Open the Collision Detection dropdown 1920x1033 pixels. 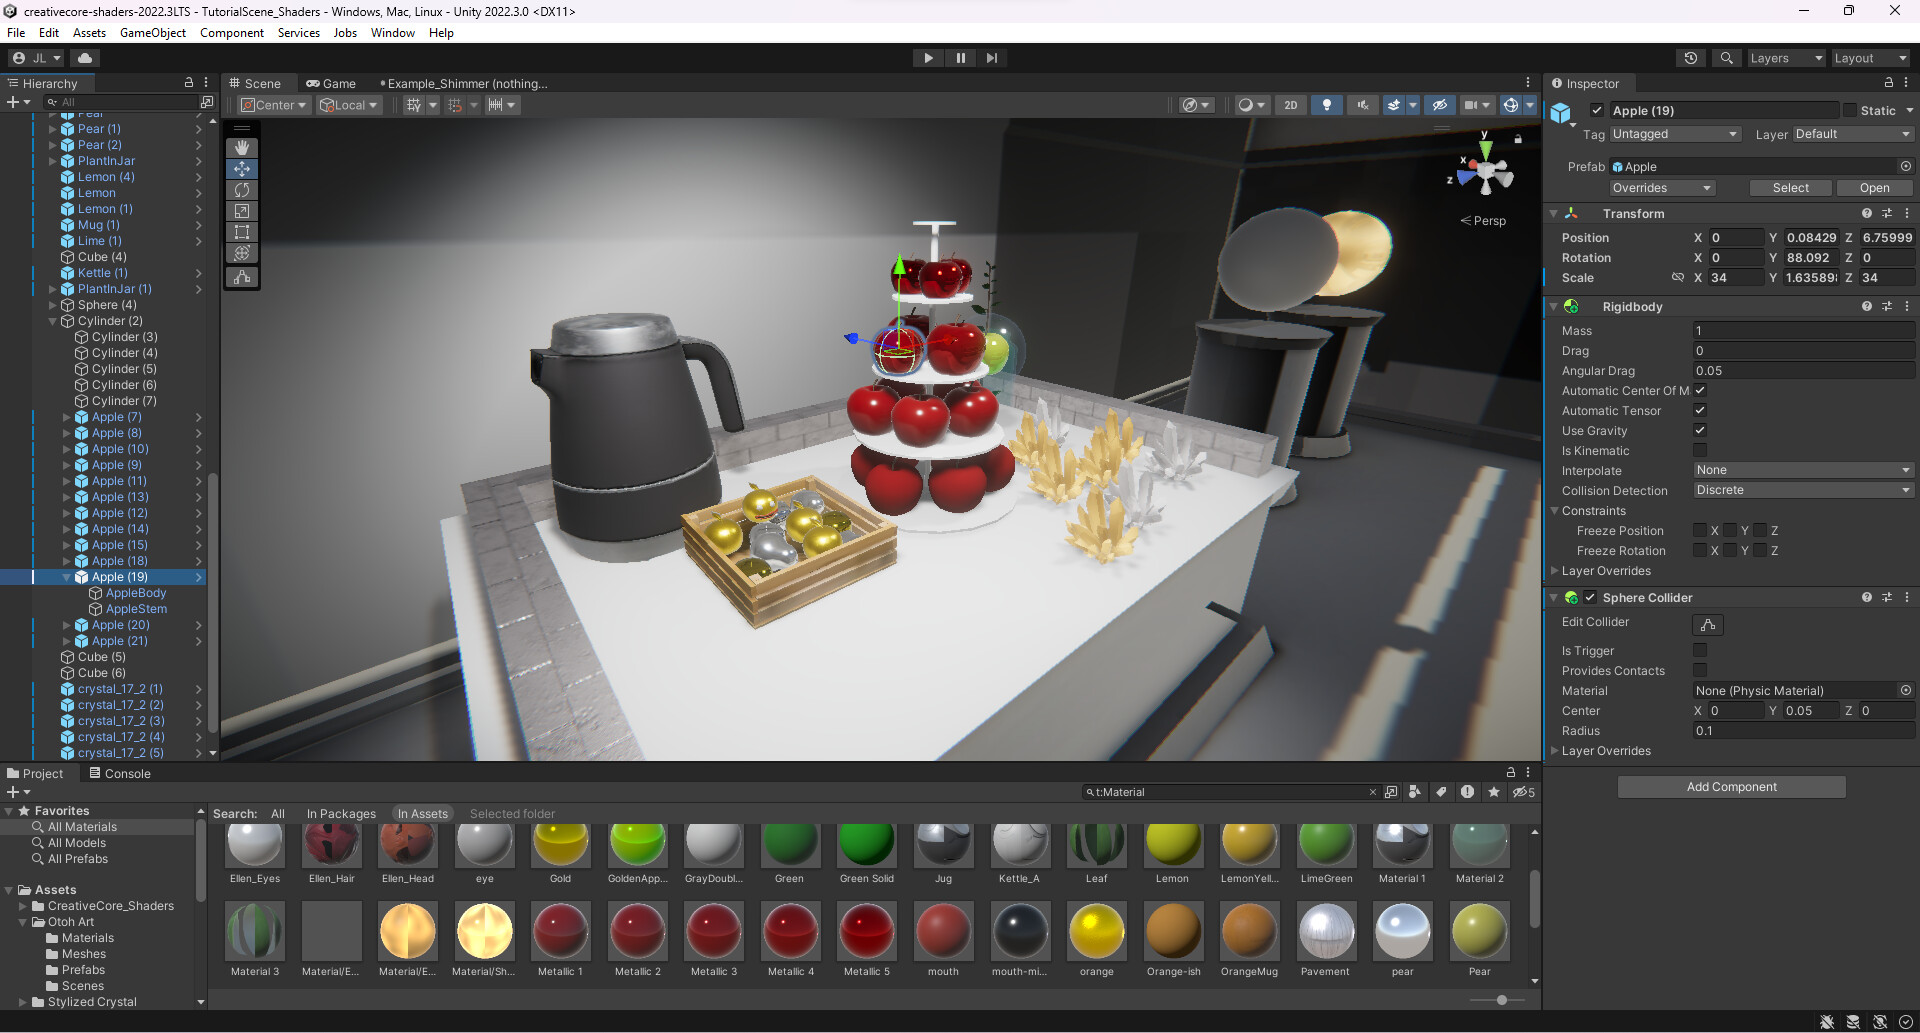click(1801, 490)
